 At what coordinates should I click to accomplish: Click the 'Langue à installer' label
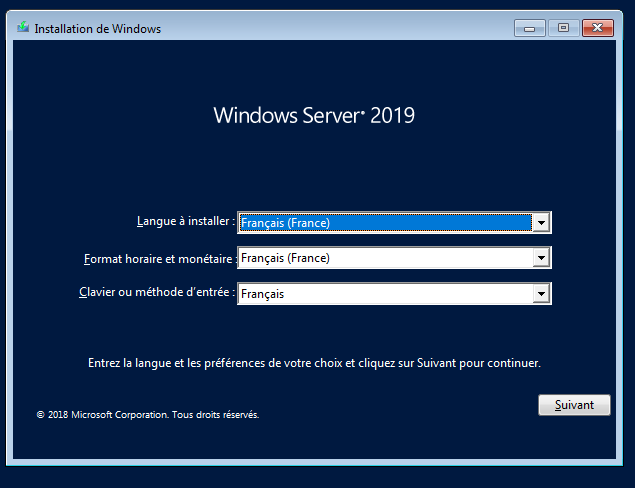click(x=185, y=221)
